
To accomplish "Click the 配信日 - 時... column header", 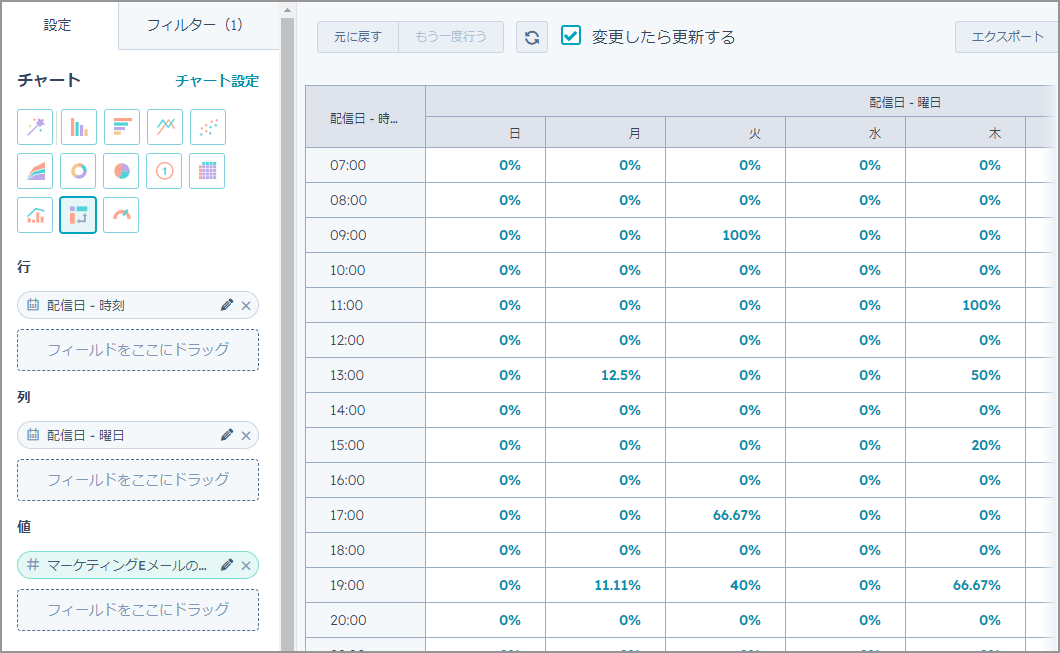I will click(365, 118).
